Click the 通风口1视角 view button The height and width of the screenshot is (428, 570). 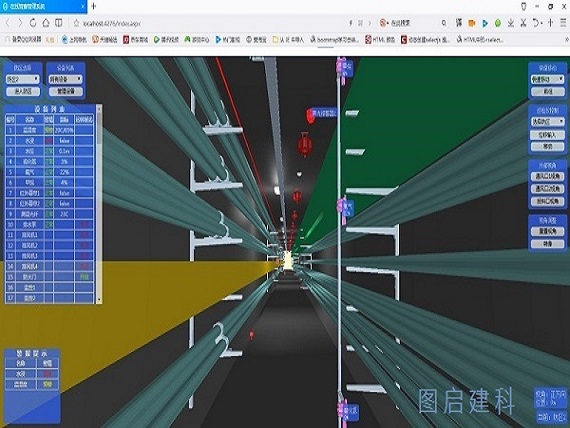click(x=547, y=176)
